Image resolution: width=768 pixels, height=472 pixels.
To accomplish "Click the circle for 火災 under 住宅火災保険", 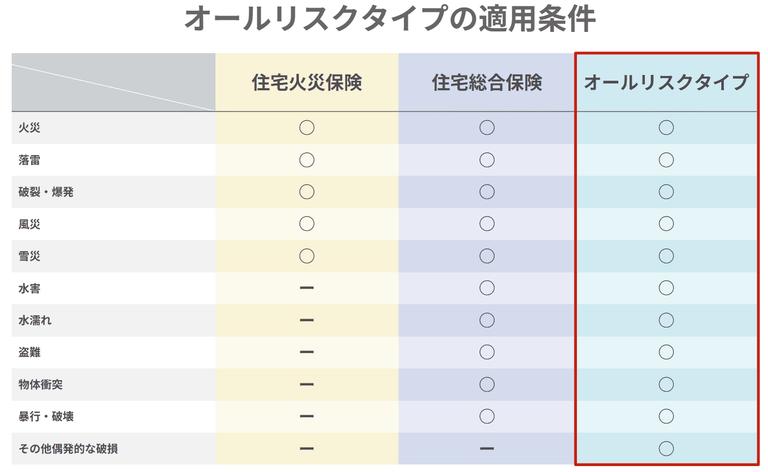I will point(306,127).
